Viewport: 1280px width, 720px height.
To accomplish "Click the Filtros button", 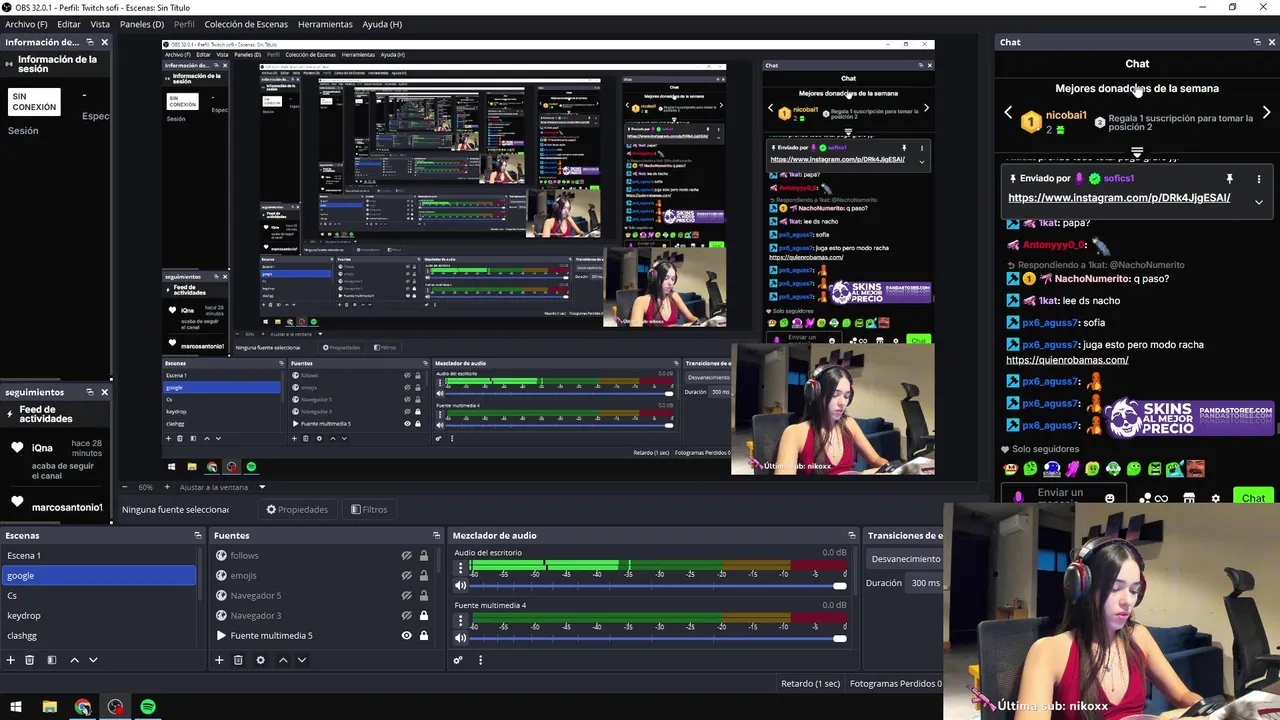I will tap(369, 509).
